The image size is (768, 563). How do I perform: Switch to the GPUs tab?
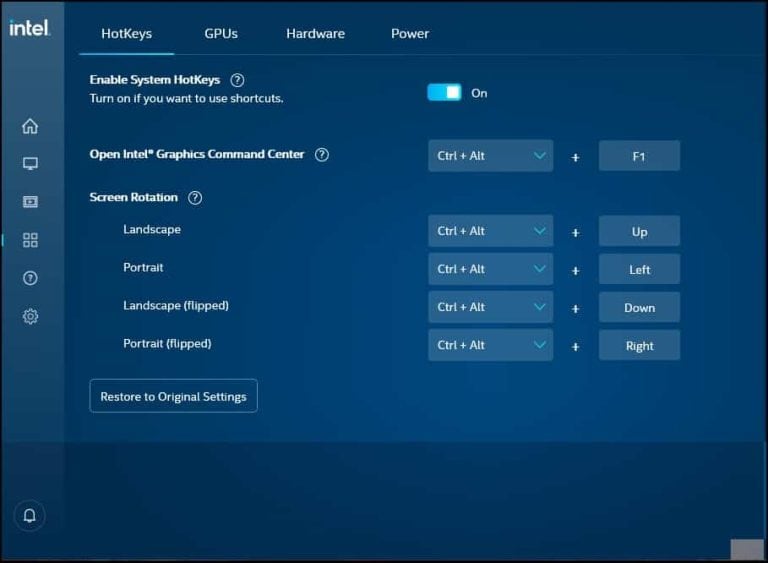(221, 33)
